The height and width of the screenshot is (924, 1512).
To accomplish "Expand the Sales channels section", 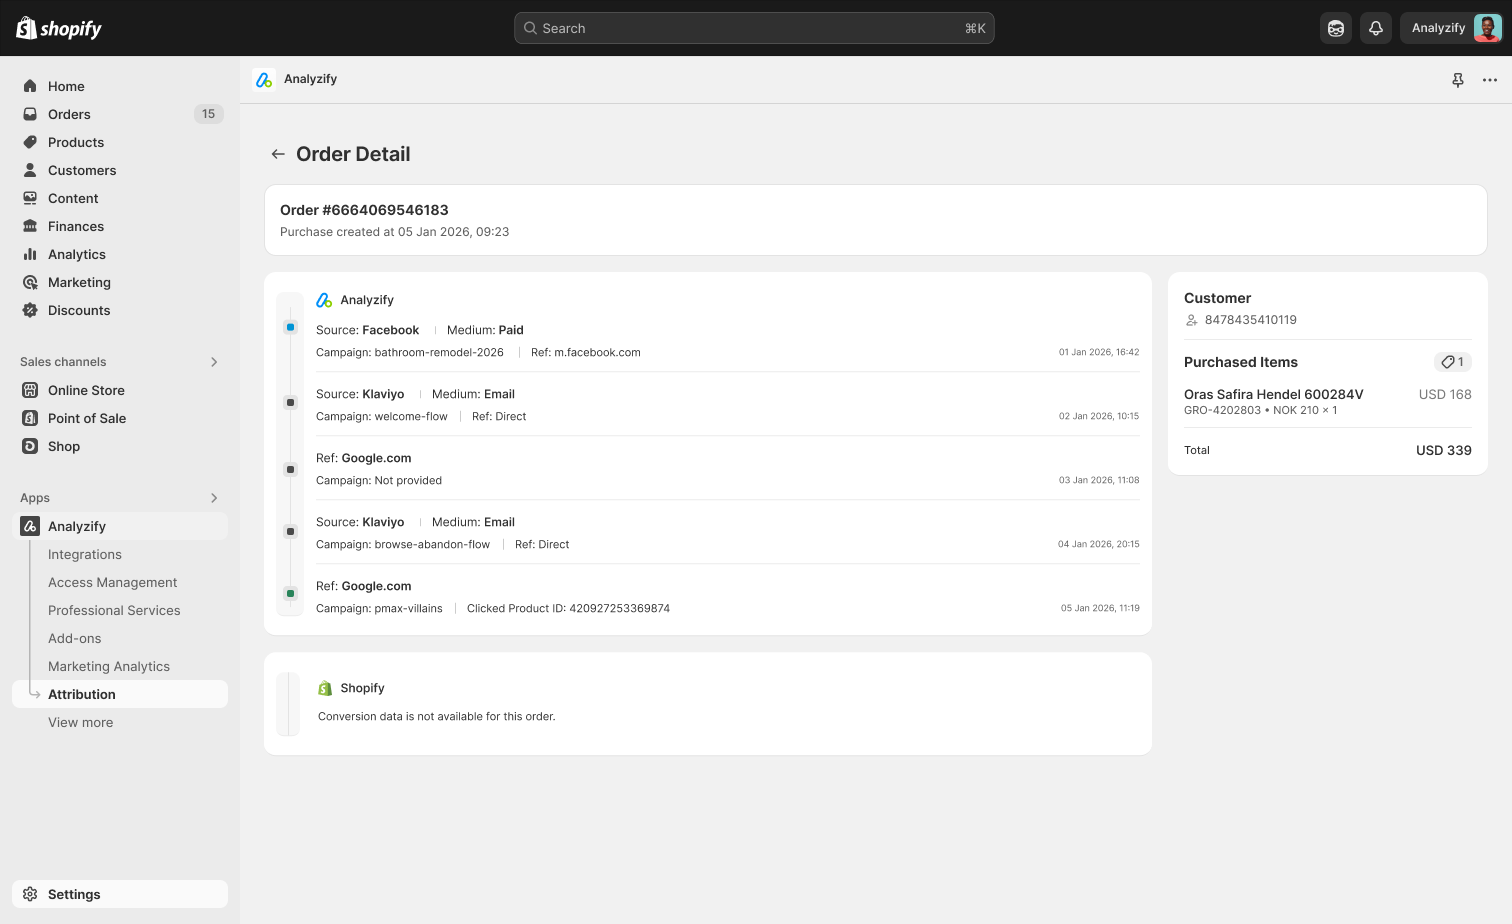I will (x=214, y=362).
